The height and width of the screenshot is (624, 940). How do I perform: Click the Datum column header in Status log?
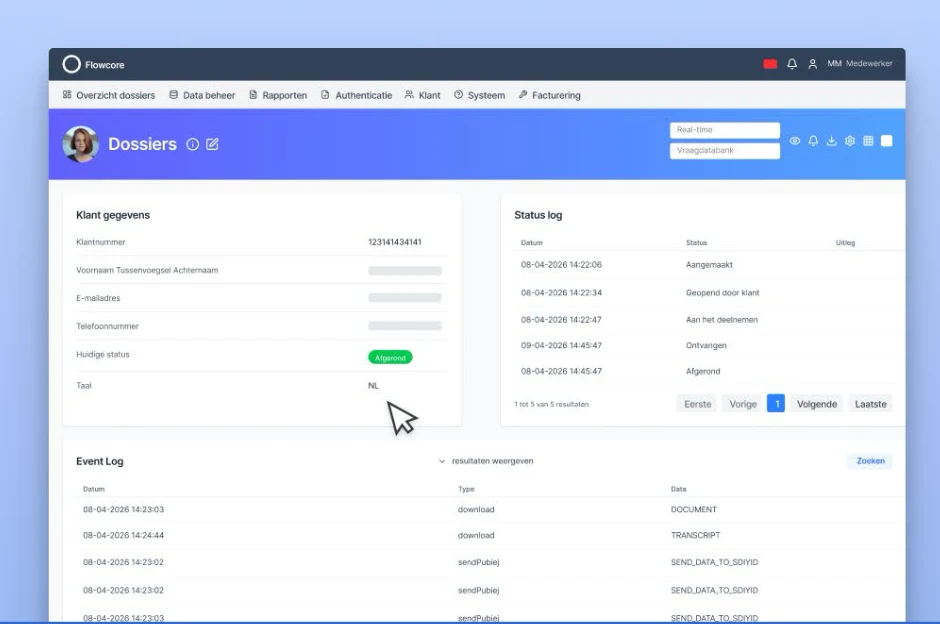pyautogui.click(x=532, y=243)
